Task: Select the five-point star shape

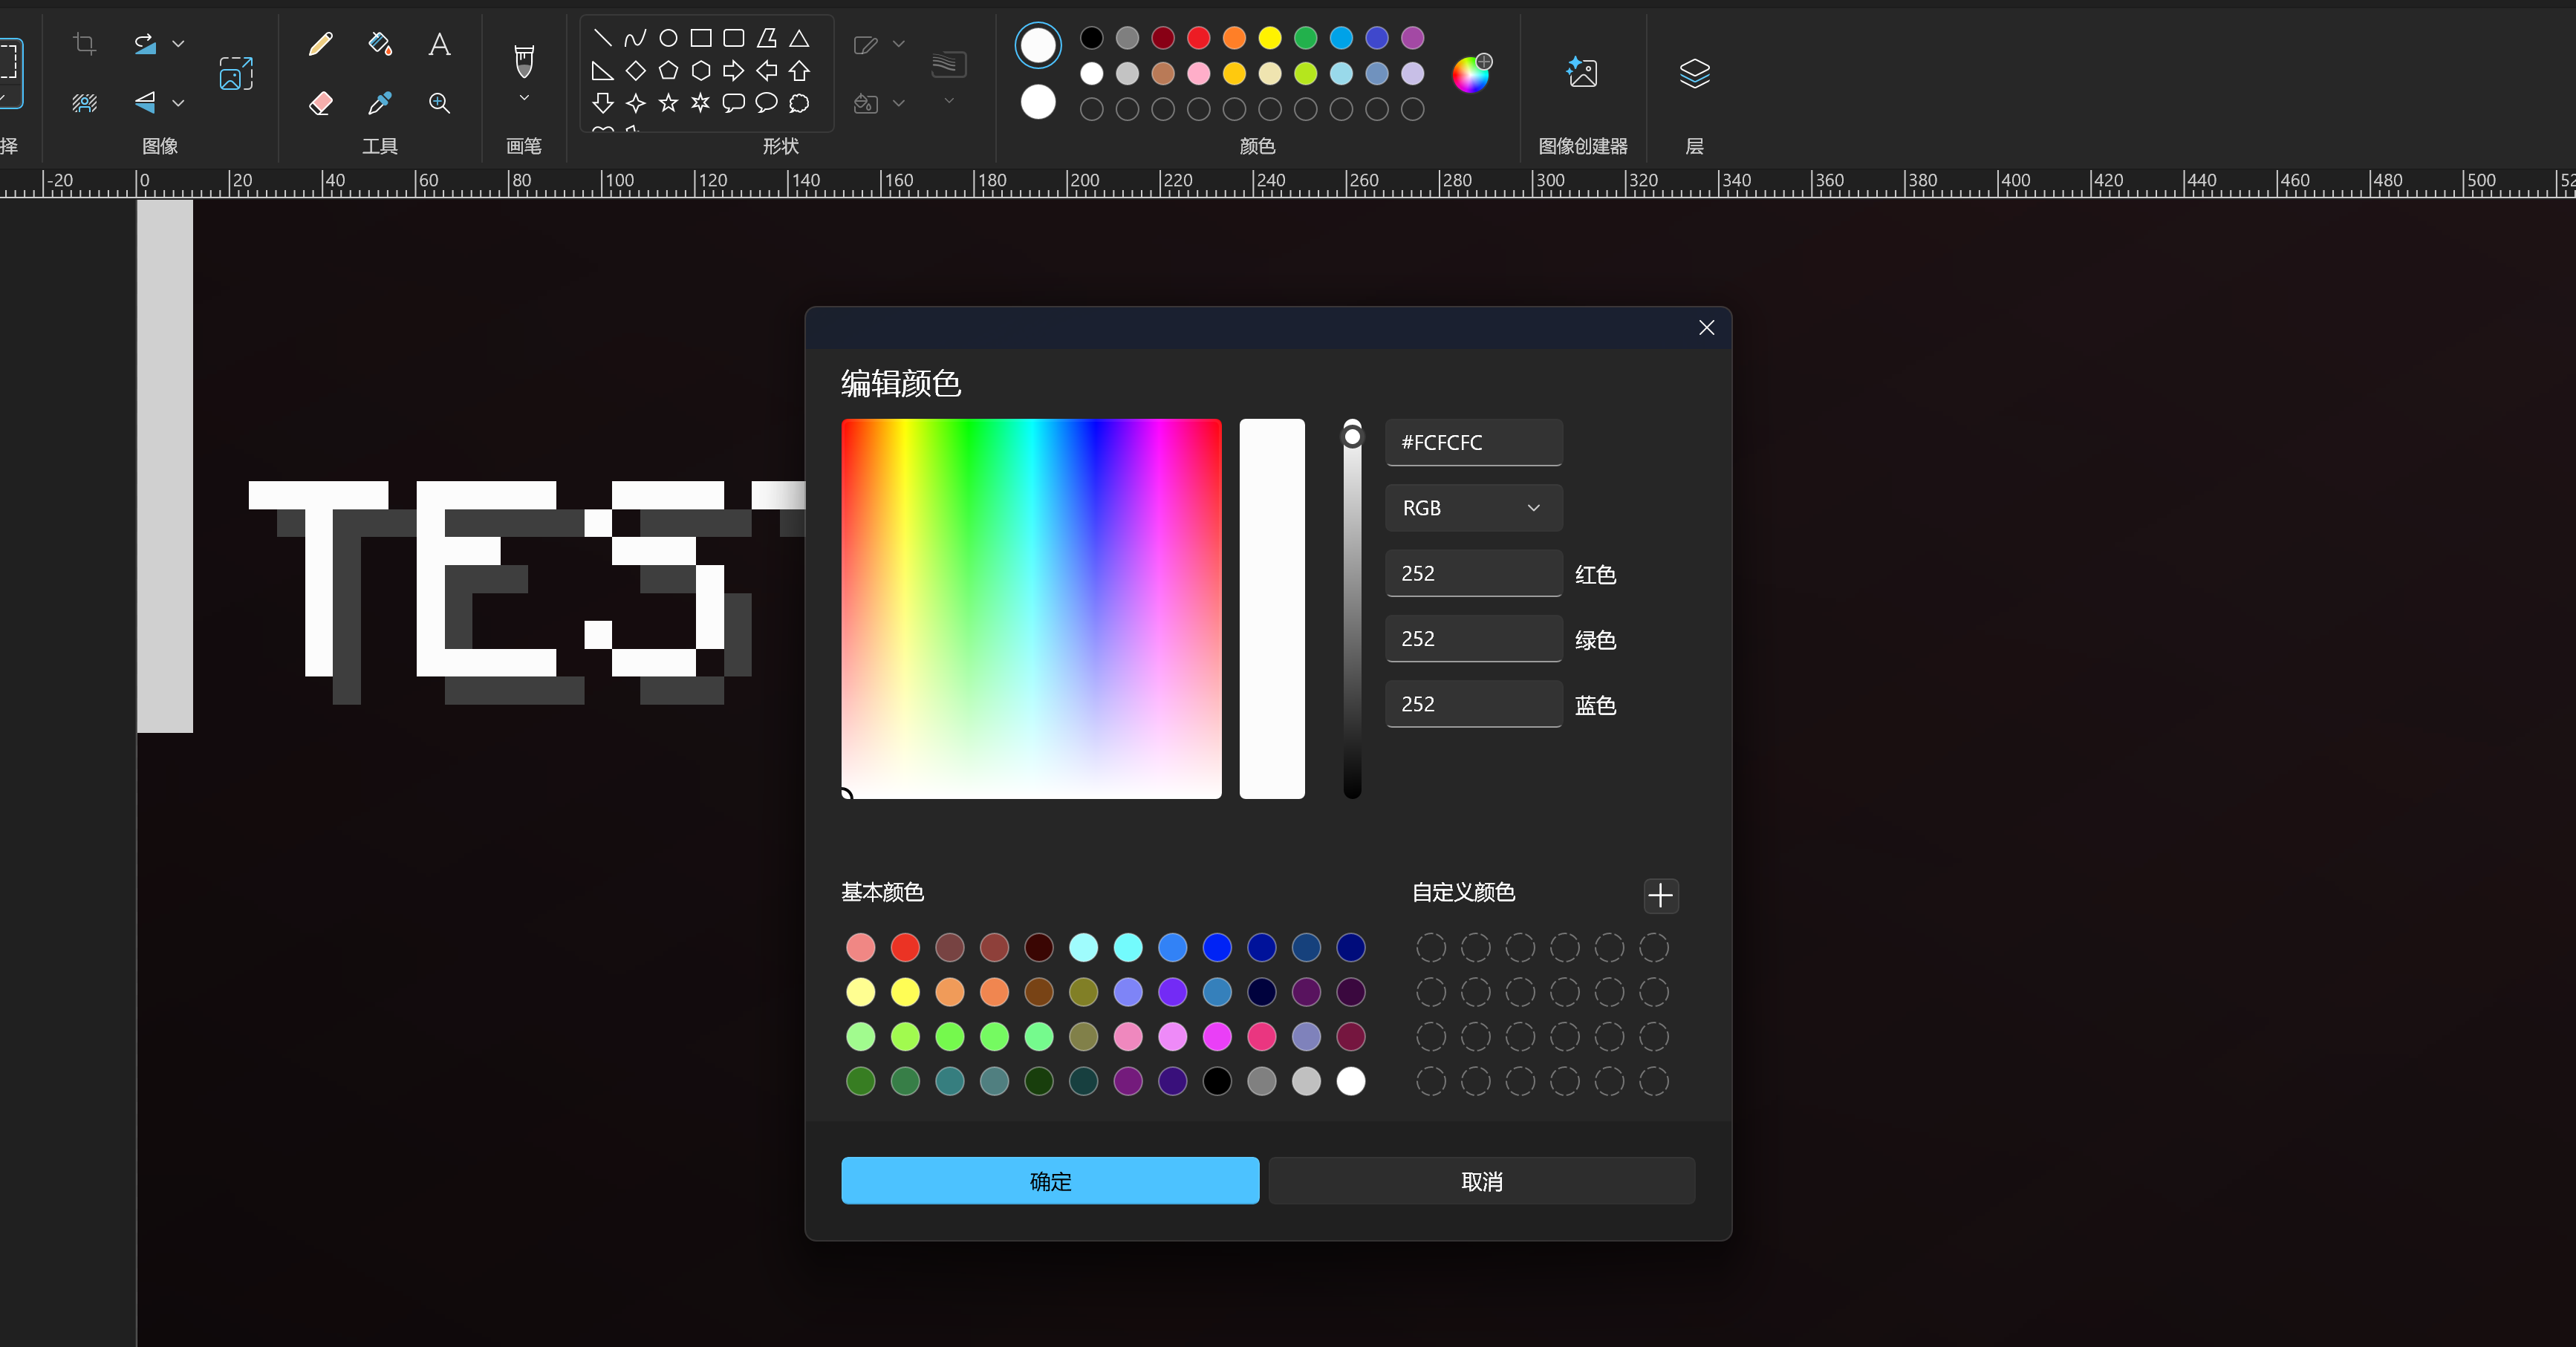Action: (x=668, y=103)
